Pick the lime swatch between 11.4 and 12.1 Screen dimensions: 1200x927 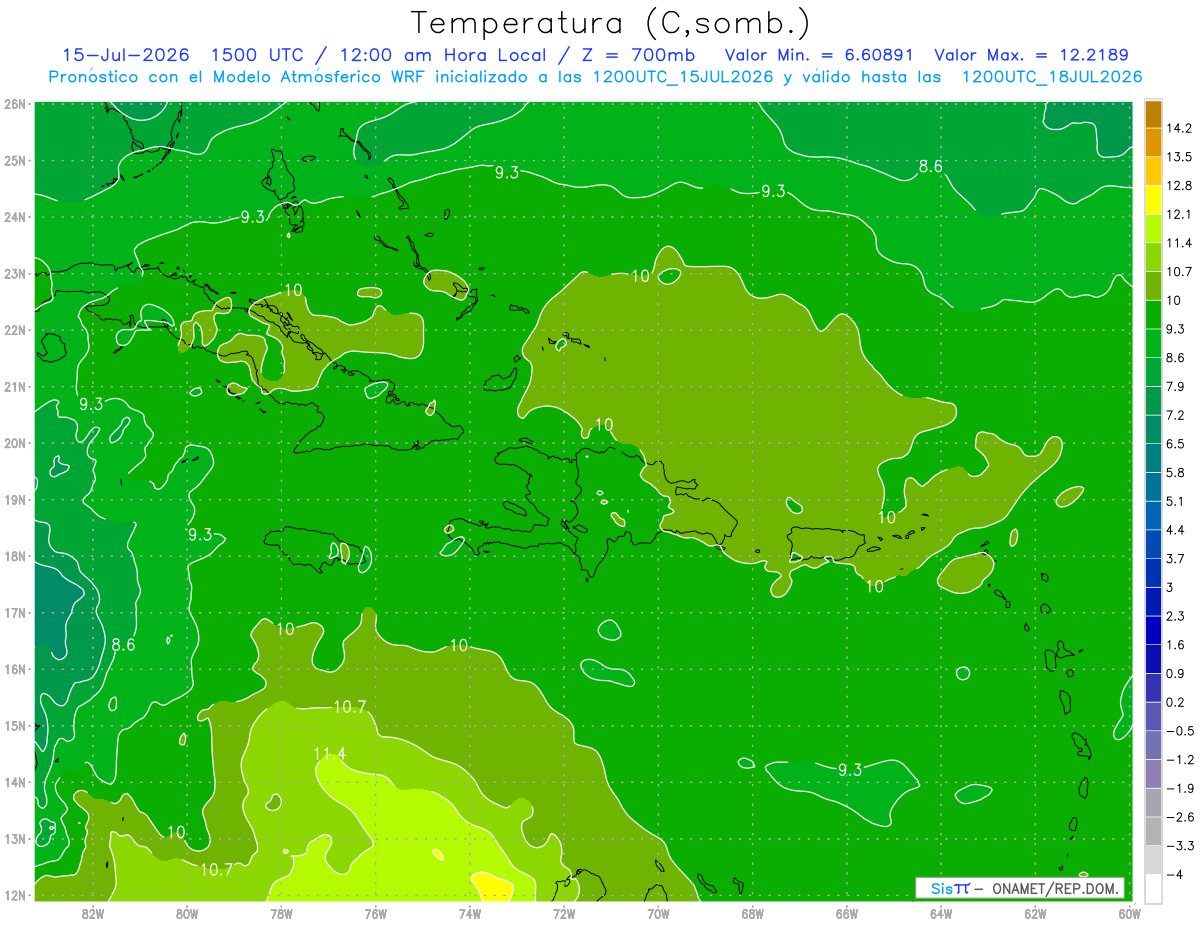(1153, 229)
